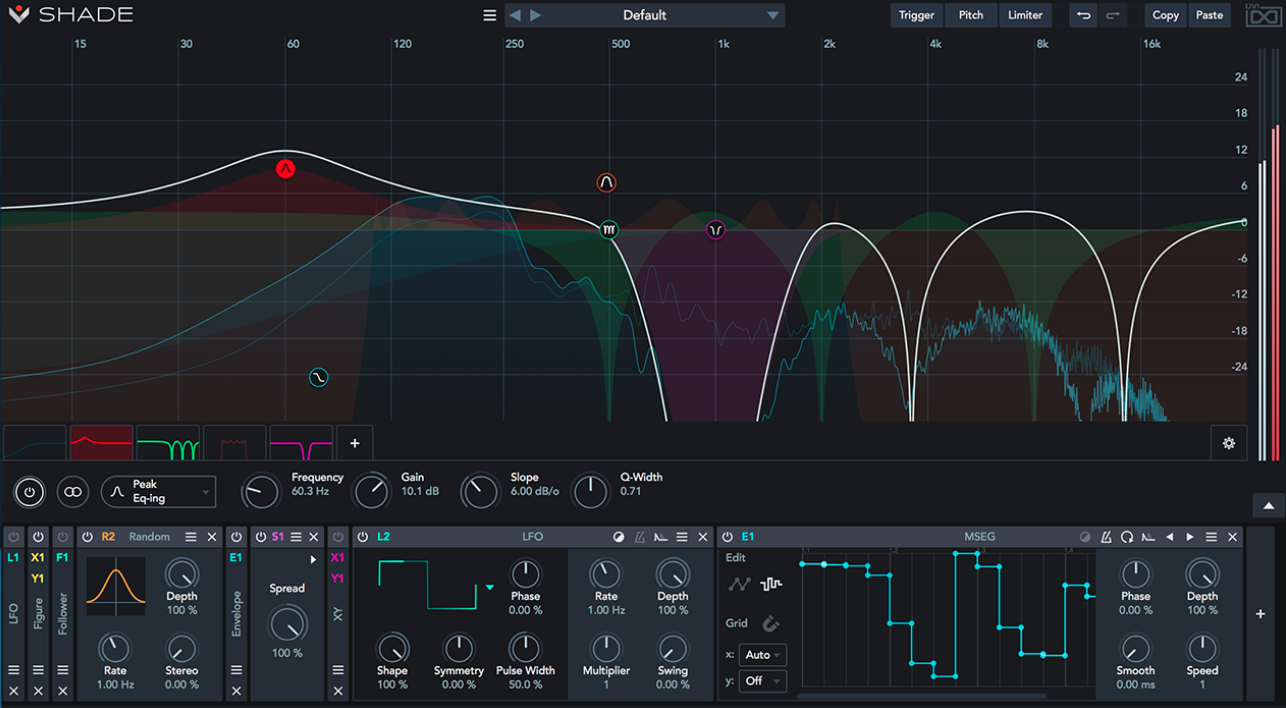This screenshot has height=708, width=1286.
Task: Collapse the modulation panel arrow
Action: [x=1269, y=506]
